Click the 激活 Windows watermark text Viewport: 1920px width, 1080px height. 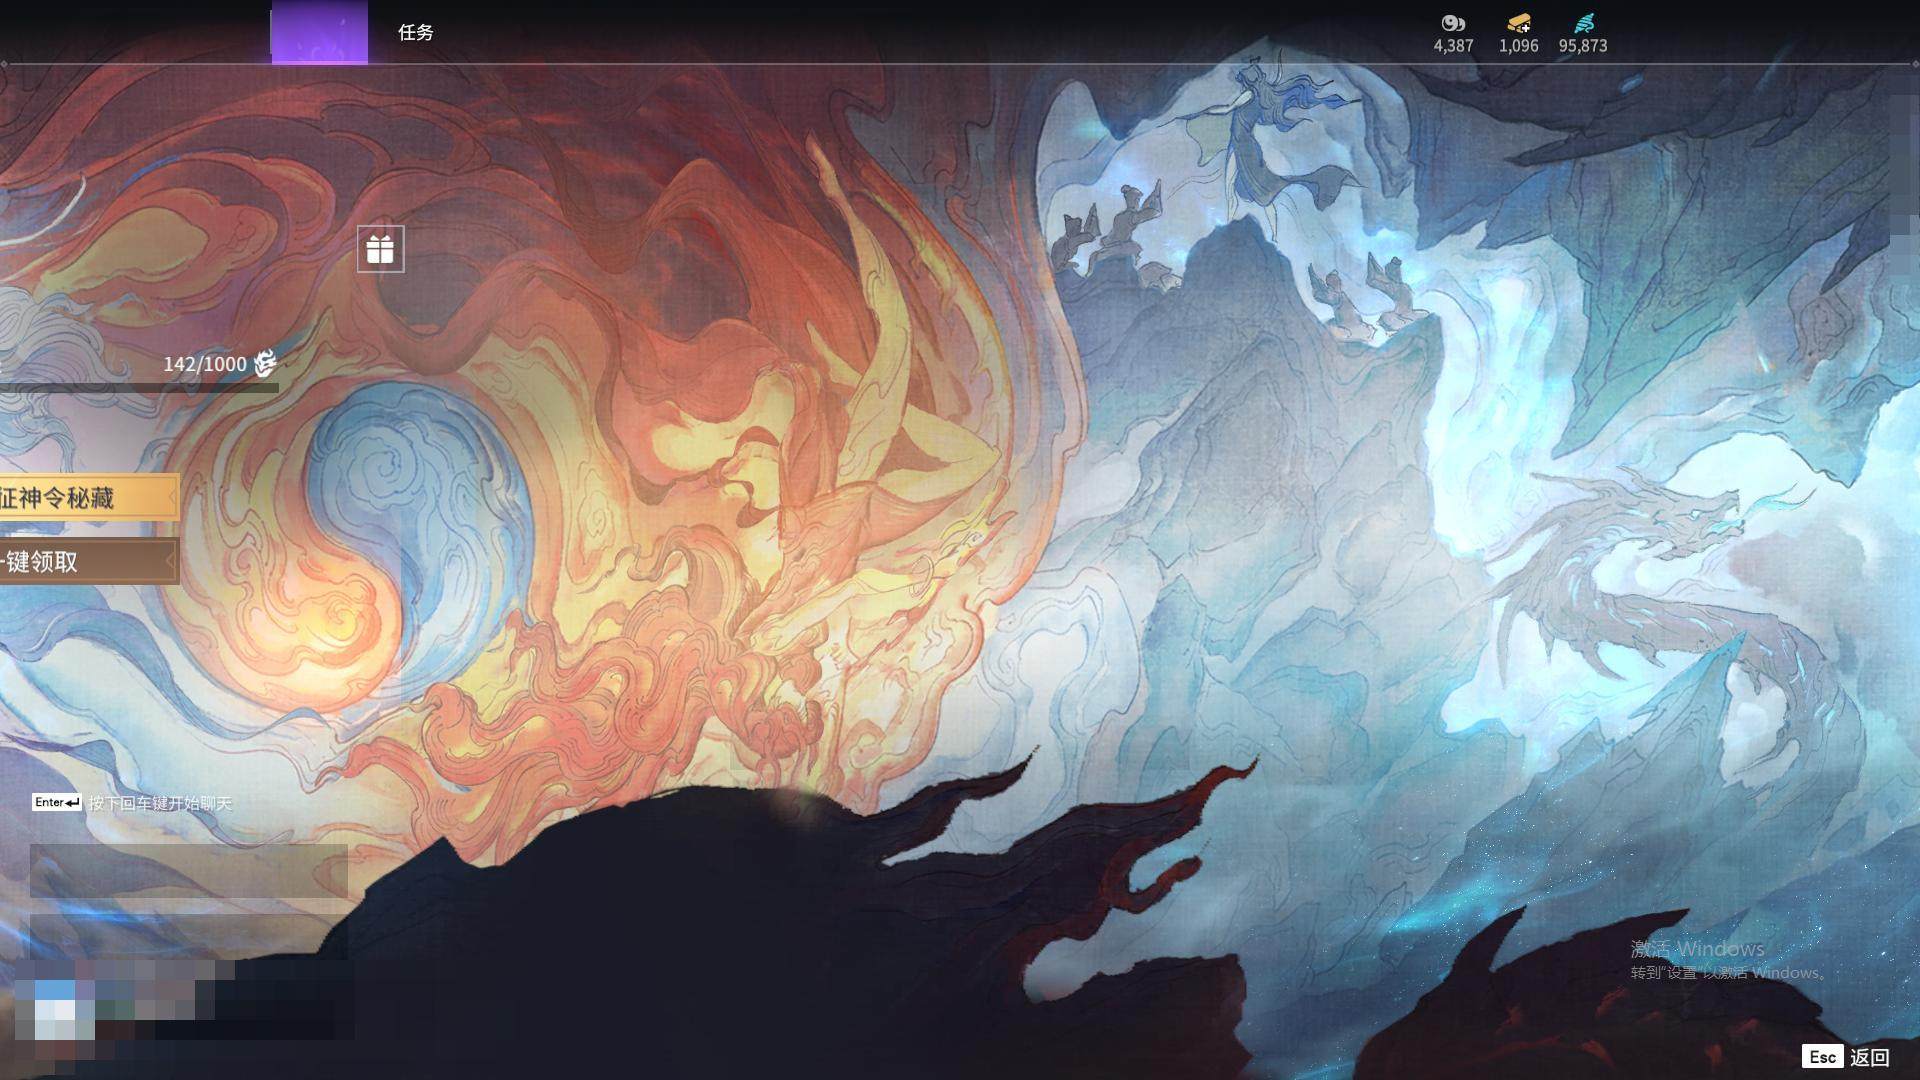click(1697, 948)
